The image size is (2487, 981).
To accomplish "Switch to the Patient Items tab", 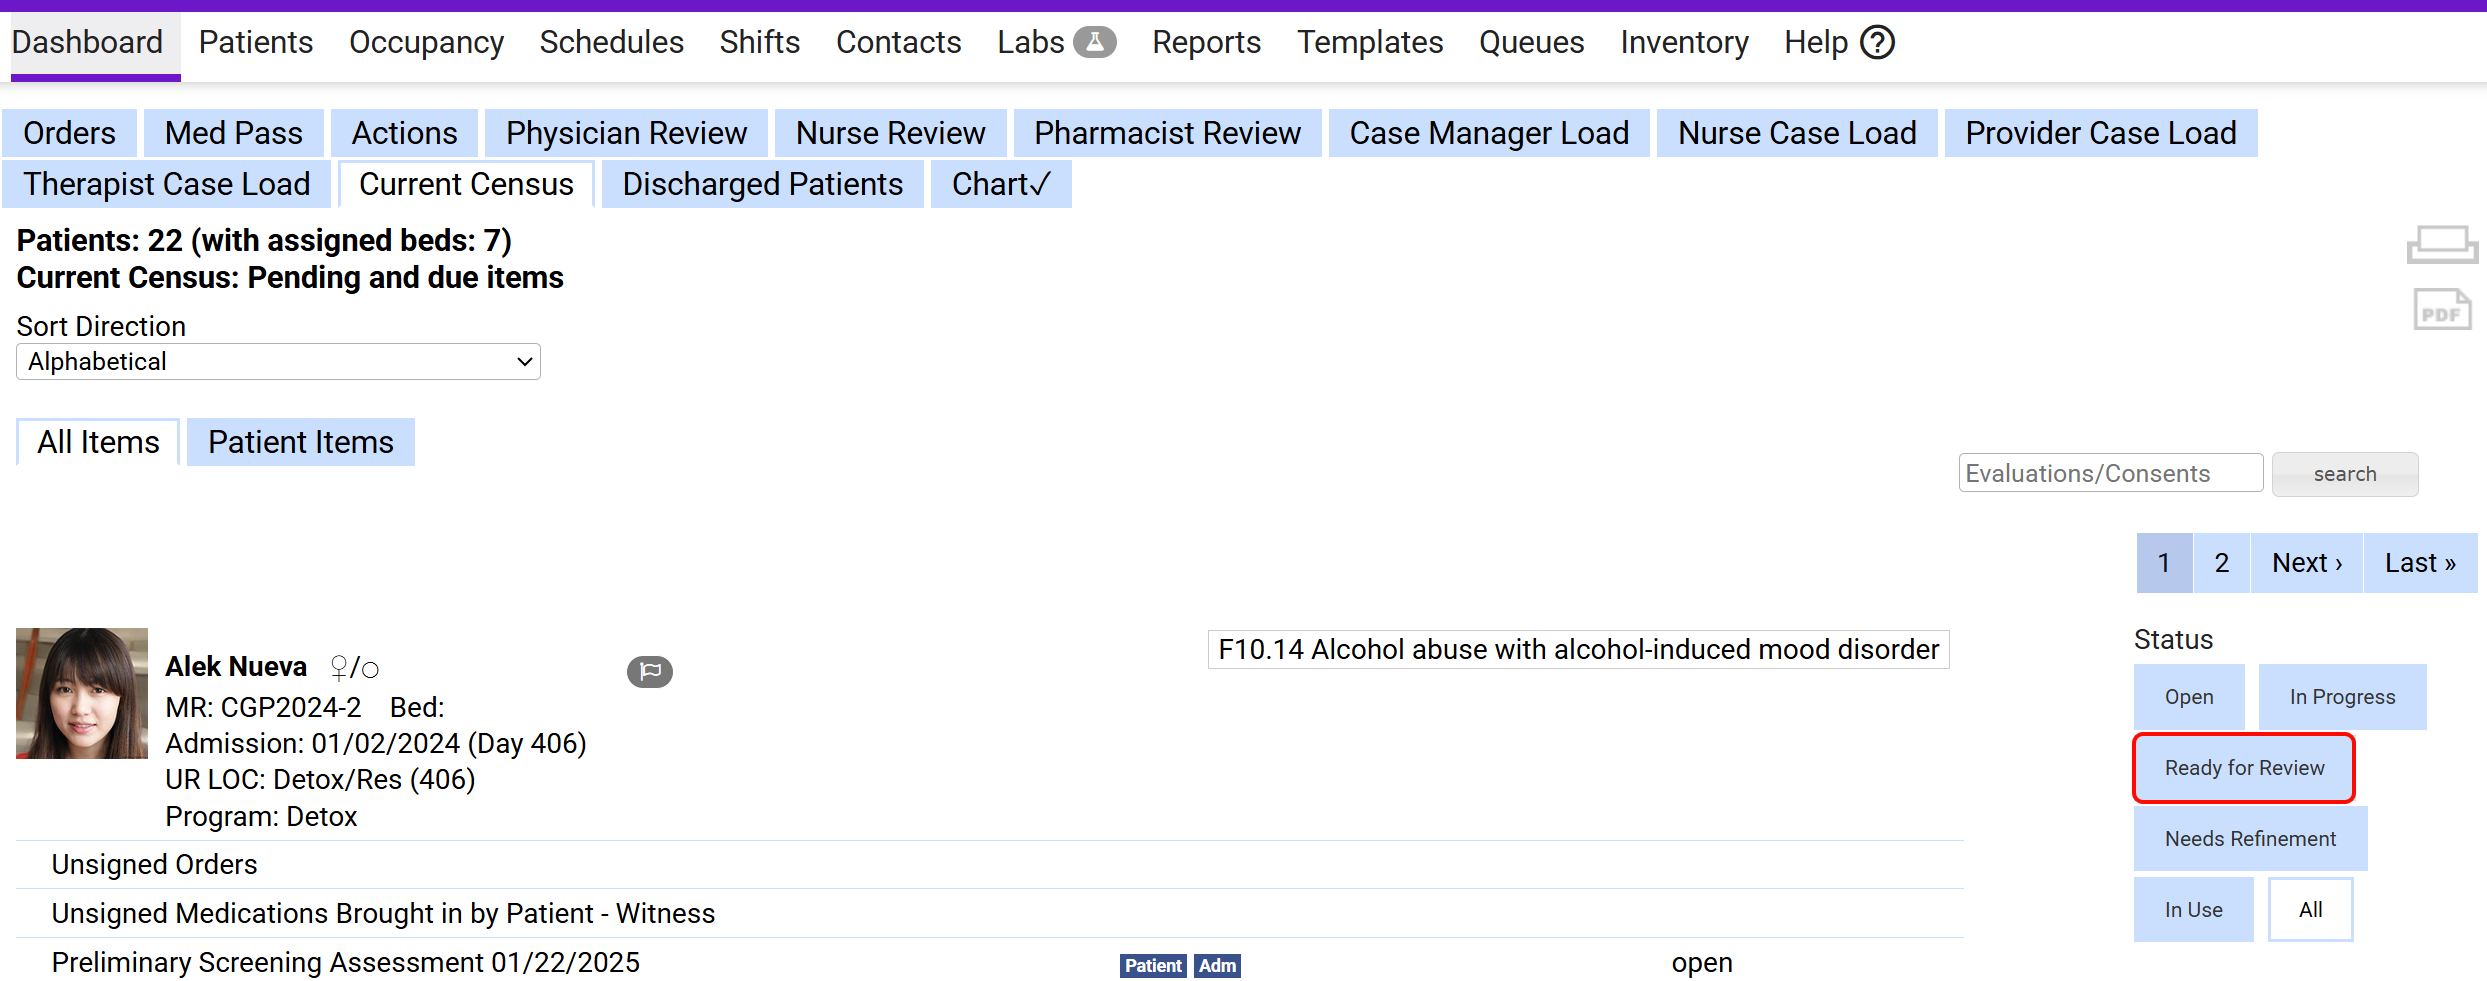I will point(300,442).
